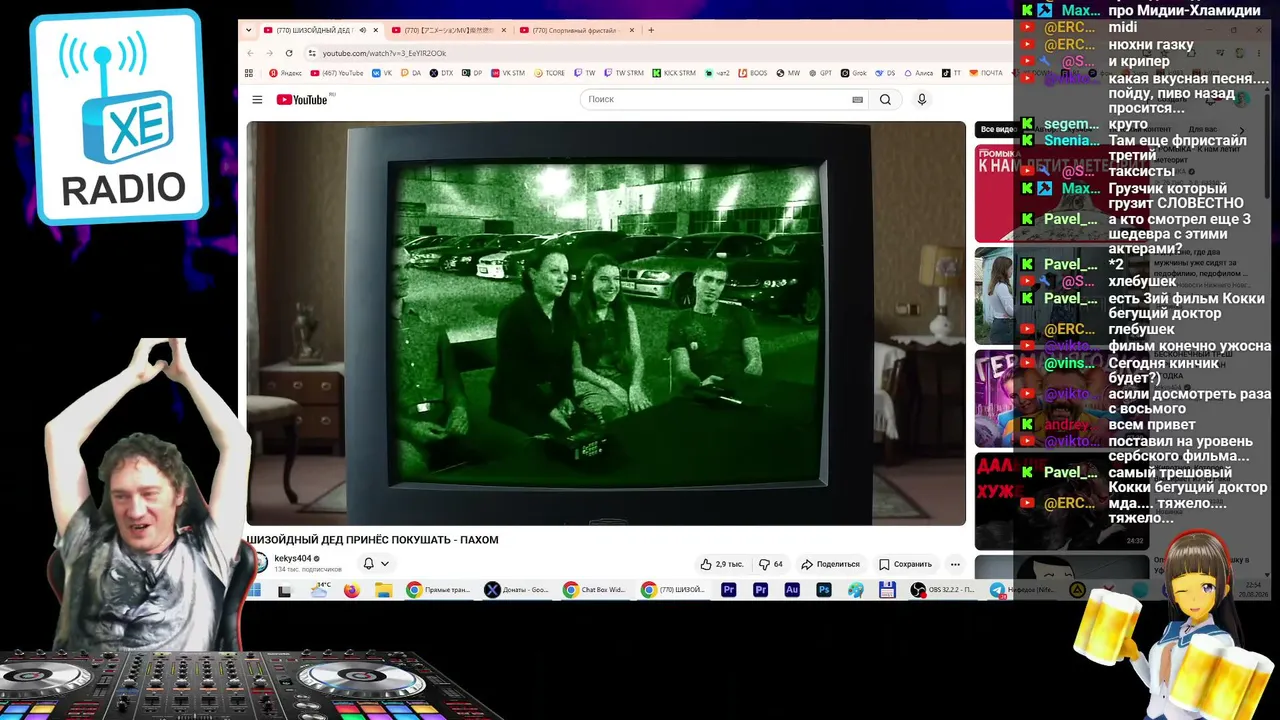This screenshot has height=720, width=1280.
Task: Open the ПОЧТА bookmark
Action: [x=985, y=73]
